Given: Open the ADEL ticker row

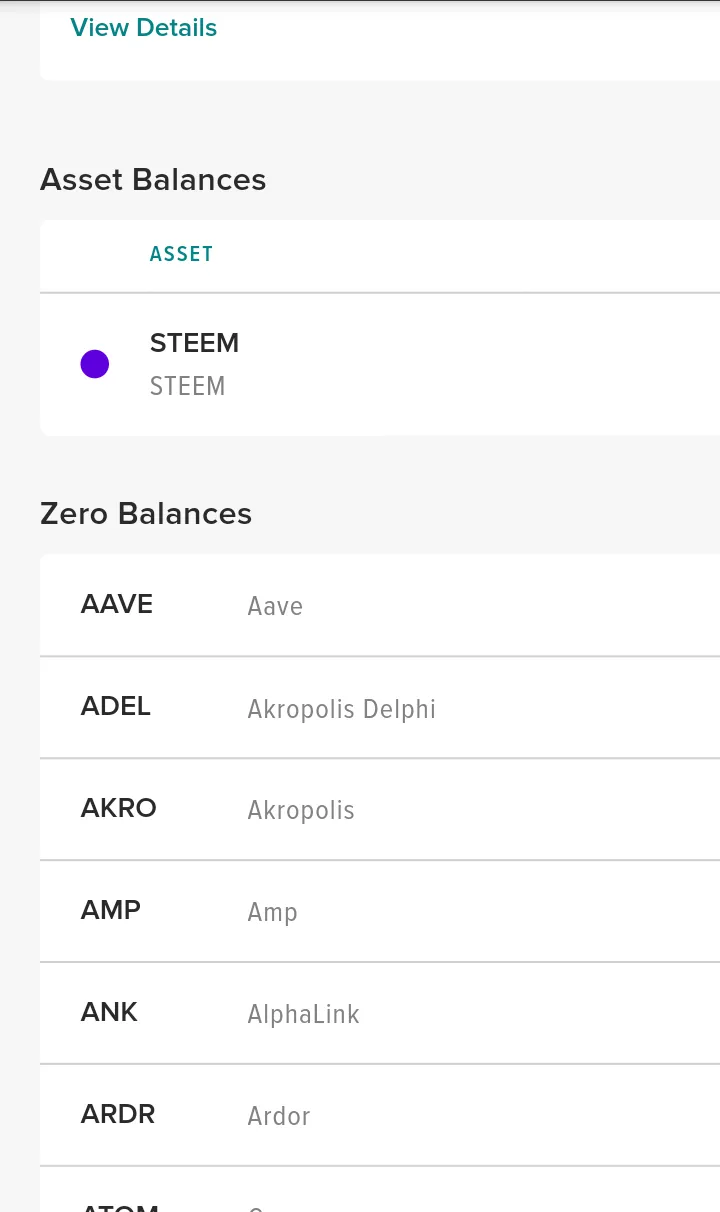Looking at the screenshot, I should (x=380, y=707).
